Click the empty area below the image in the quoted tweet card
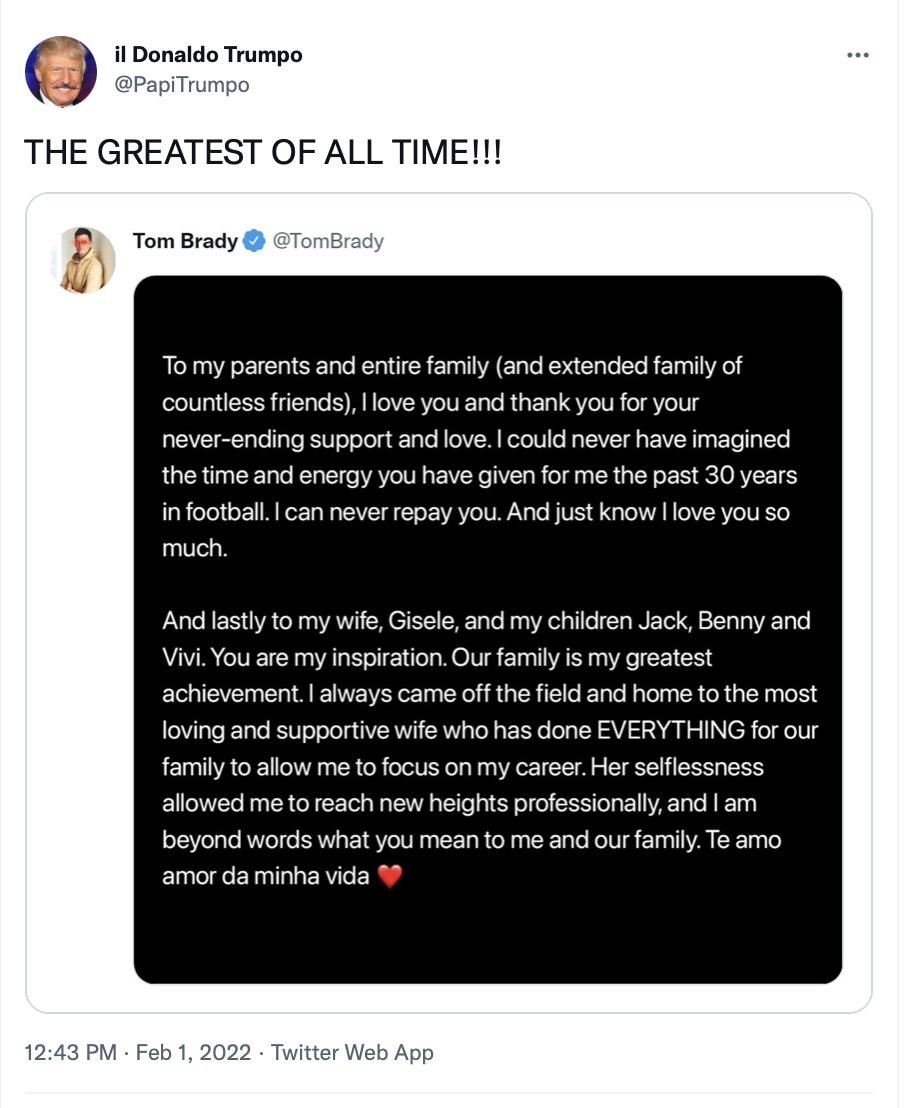The height and width of the screenshot is (1108, 912). 487,998
